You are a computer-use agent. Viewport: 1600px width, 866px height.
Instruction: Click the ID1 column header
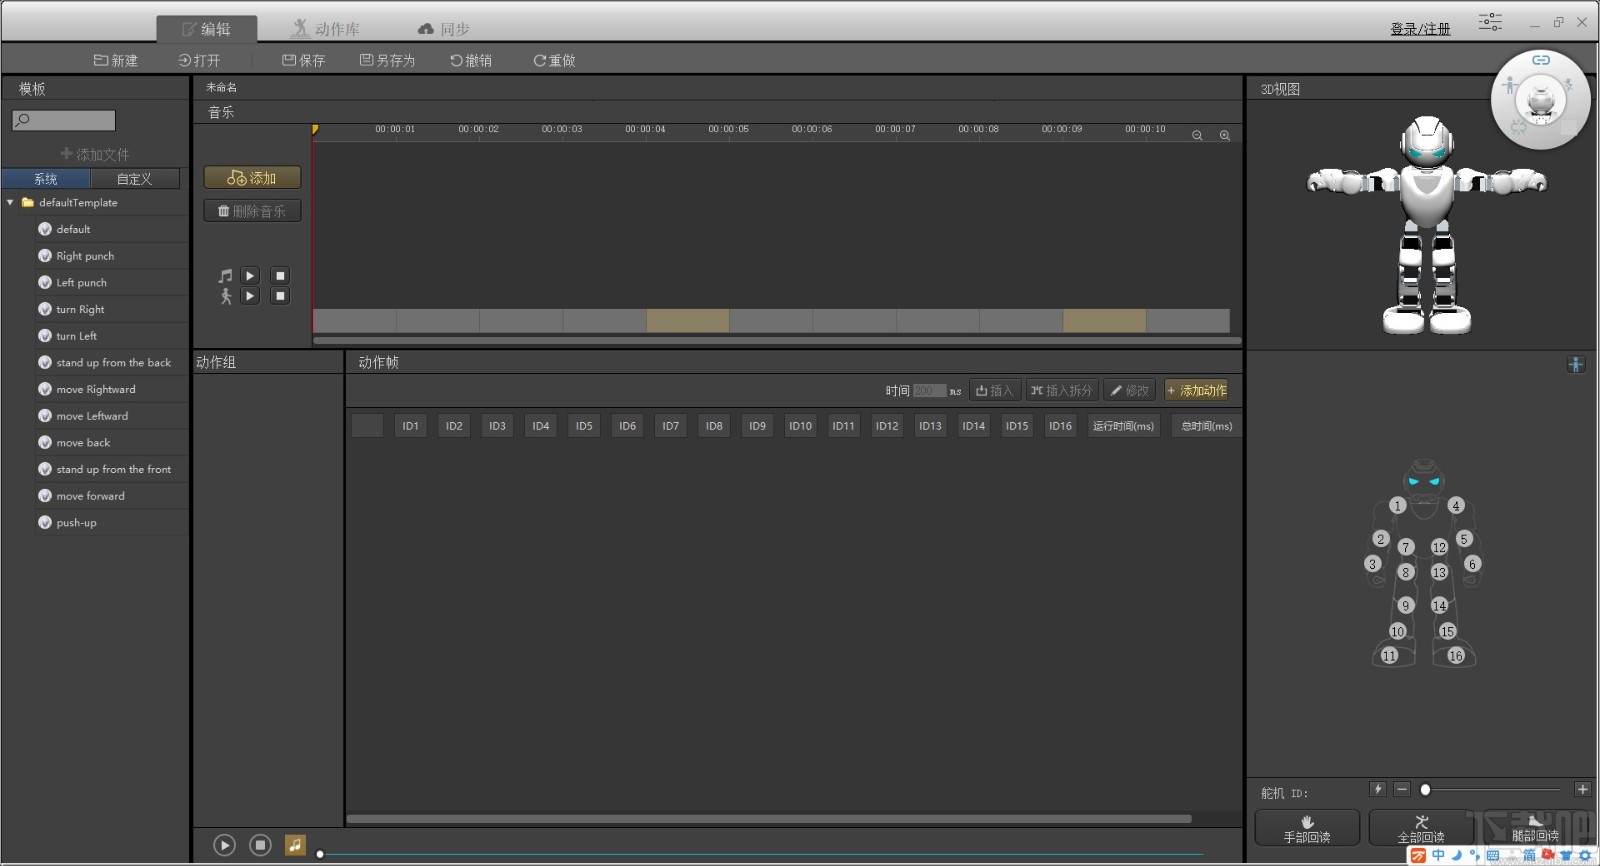click(x=410, y=426)
